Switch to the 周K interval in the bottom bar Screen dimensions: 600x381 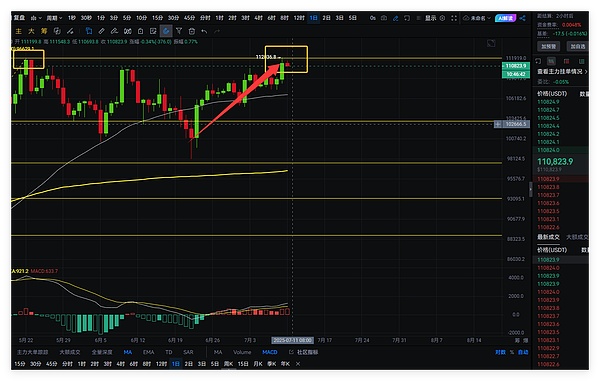228,364
